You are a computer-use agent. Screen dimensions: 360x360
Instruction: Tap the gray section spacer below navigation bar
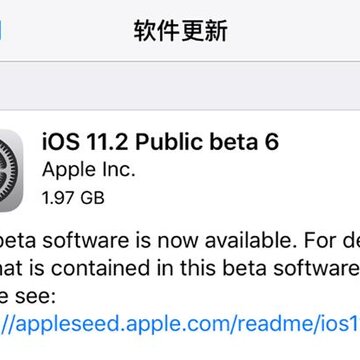(180, 86)
